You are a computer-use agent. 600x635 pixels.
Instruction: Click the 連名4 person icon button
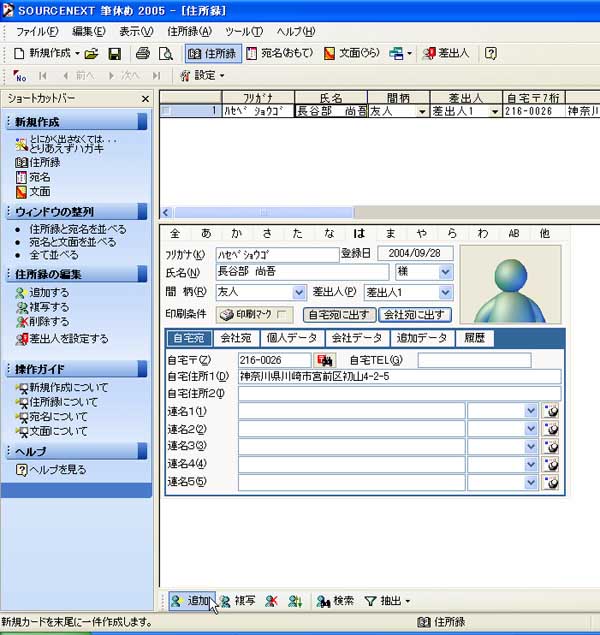pos(551,464)
